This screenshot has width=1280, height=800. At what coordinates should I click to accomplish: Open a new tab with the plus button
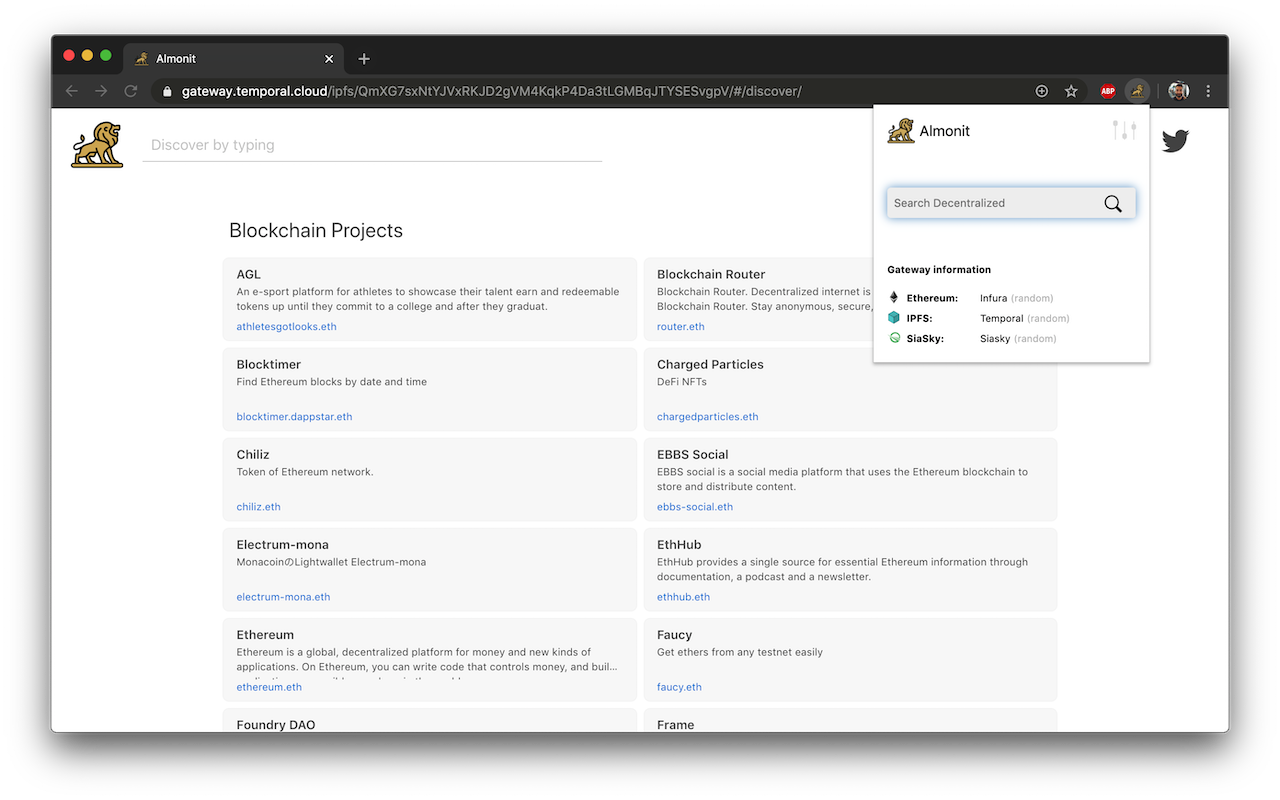point(364,59)
